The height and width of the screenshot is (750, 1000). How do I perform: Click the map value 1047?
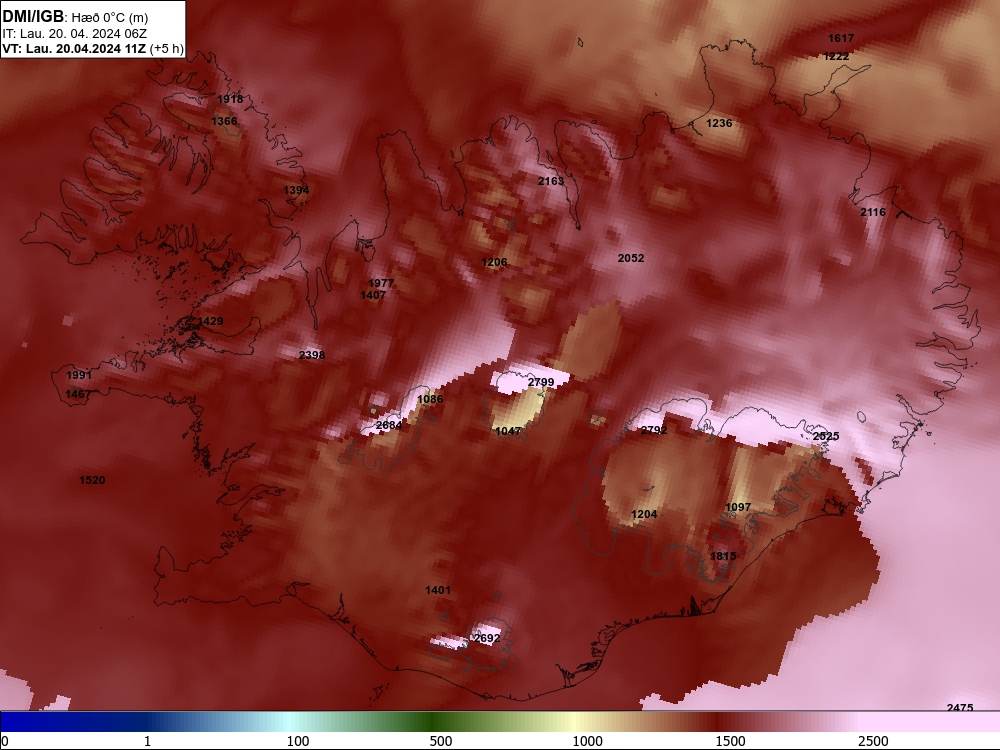pyautogui.click(x=508, y=431)
